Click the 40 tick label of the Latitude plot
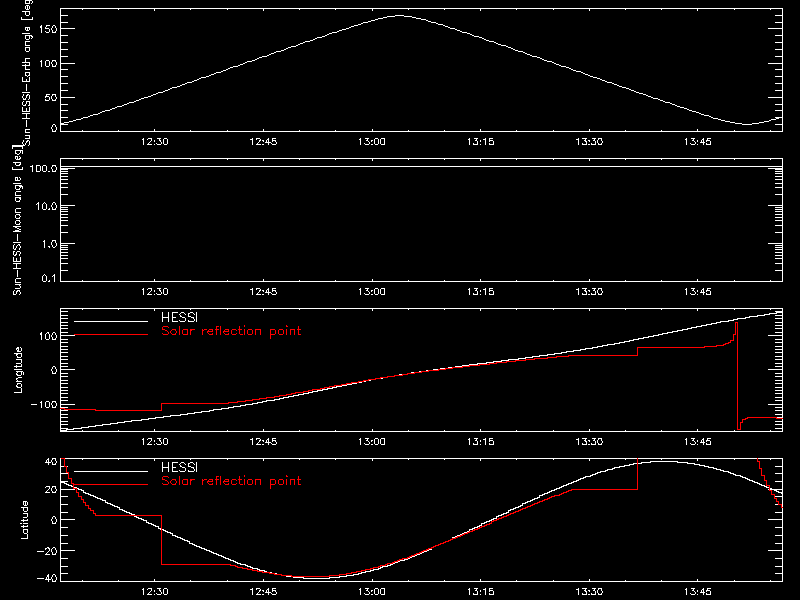The height and width of the screenshot is (600, 800). click(x=51, y=462)
